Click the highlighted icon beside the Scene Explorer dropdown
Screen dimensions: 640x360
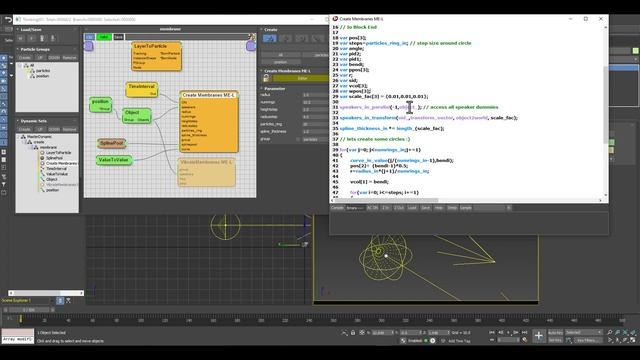click(x=60, y=300)
